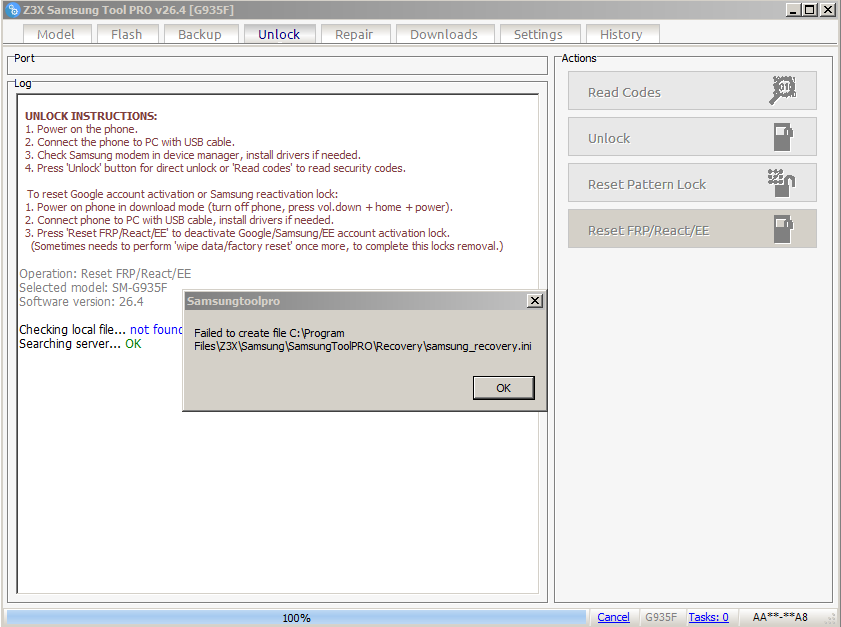Select the Unlock tab

click(x=279, y=34)
